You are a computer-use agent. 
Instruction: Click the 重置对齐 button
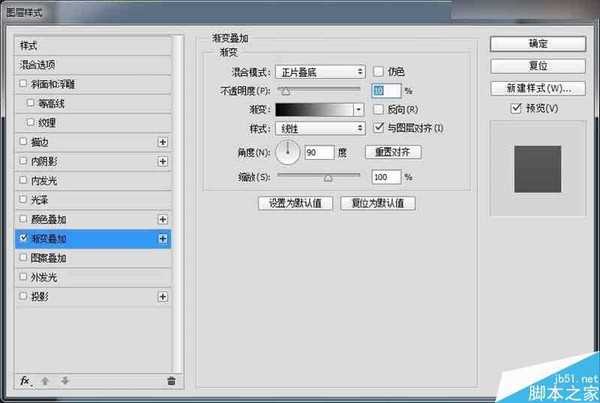(x=392, y=152)
